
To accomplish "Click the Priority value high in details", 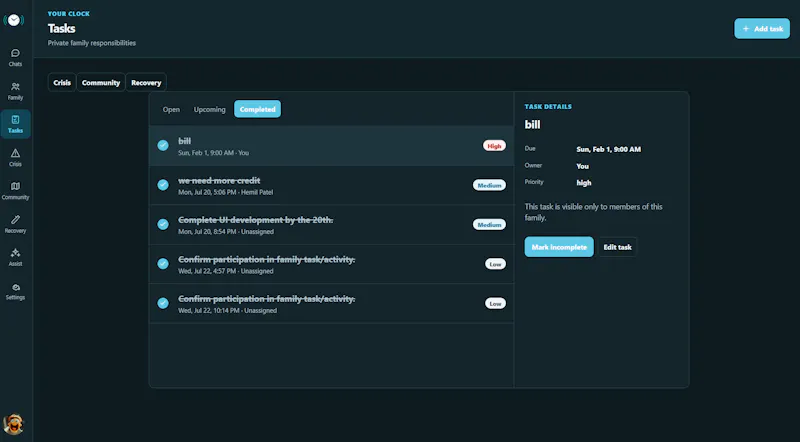I will tap(584, 183).
